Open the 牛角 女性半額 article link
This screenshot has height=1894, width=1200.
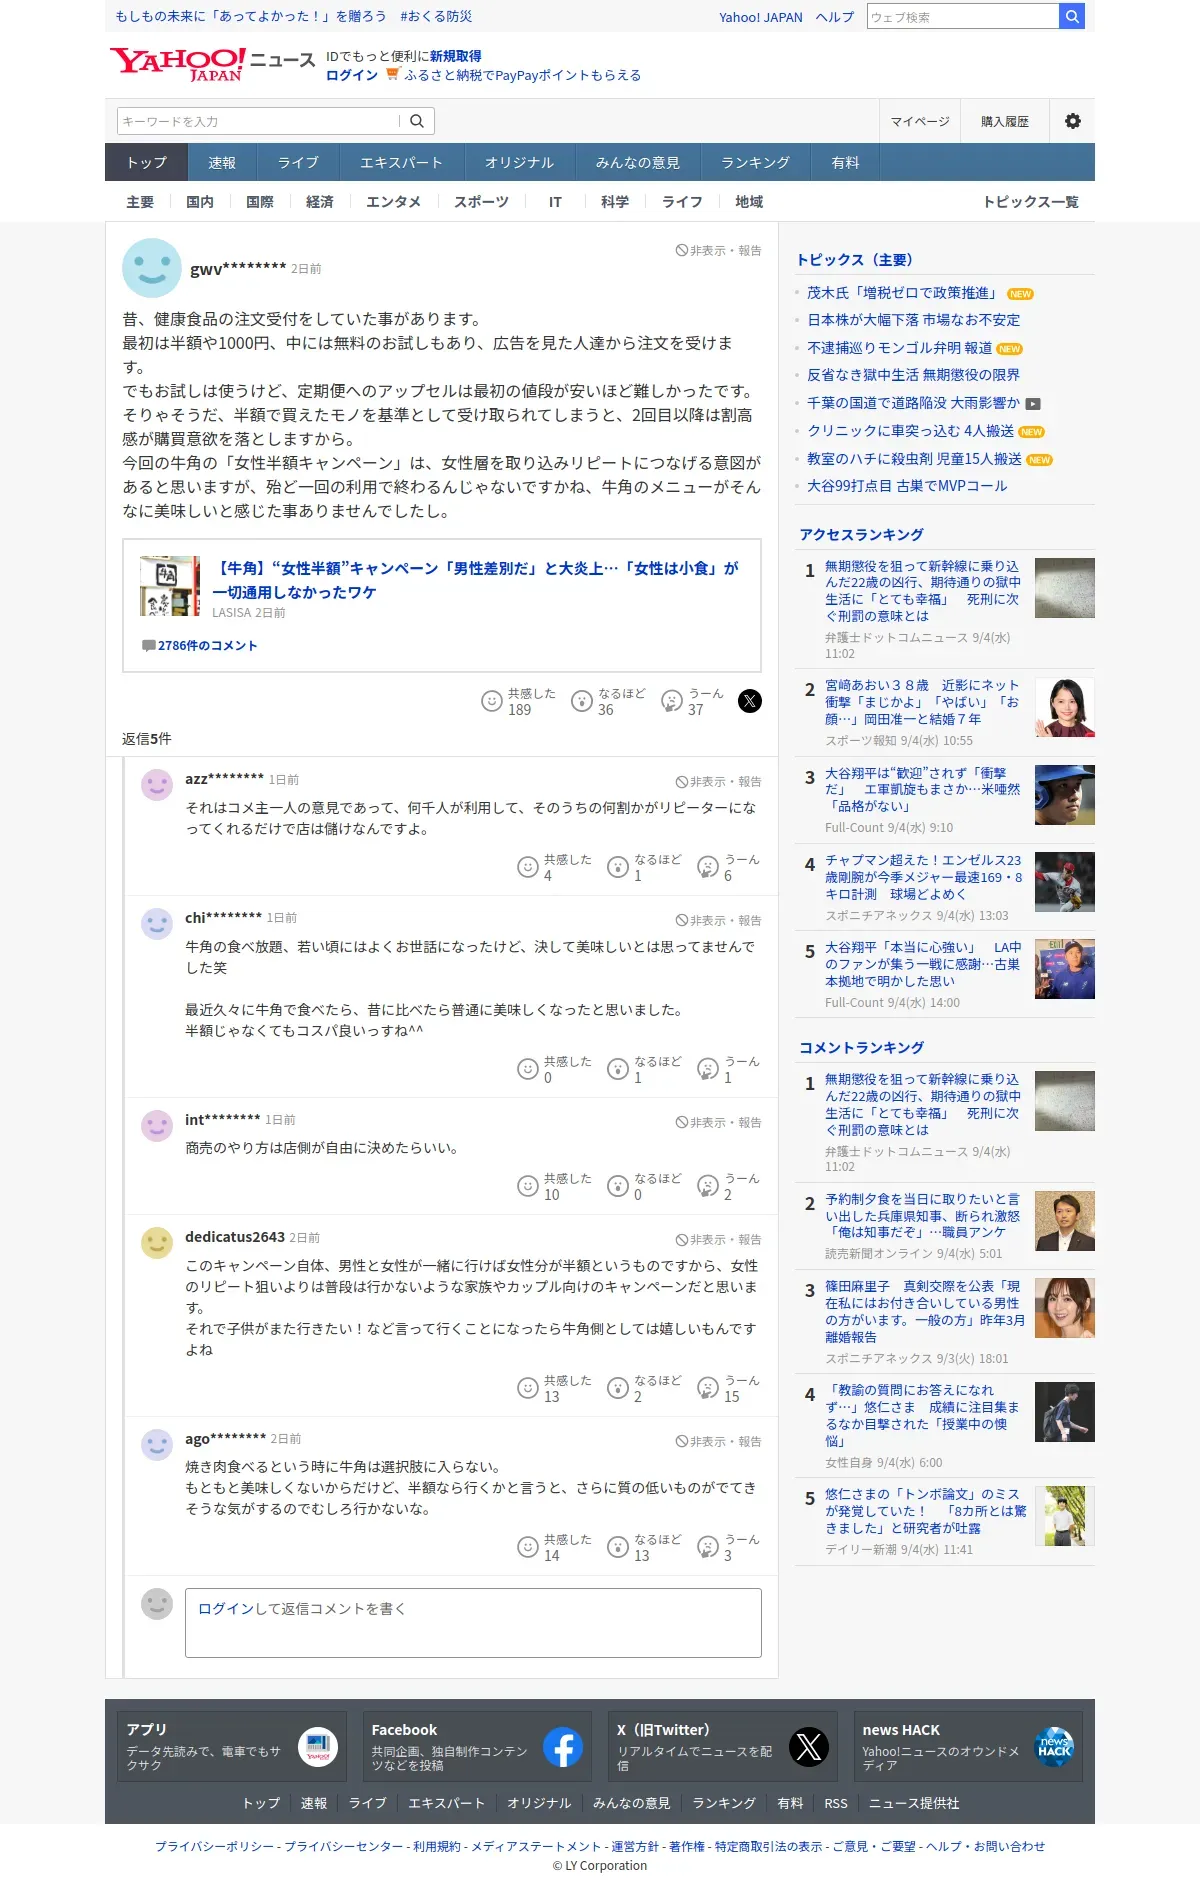(476, 580)
